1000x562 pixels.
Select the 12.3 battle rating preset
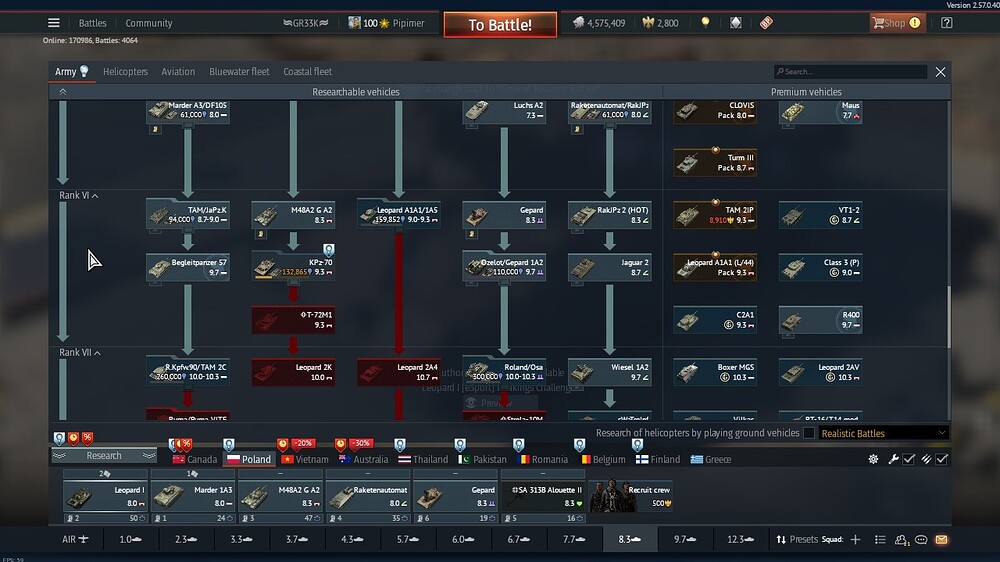click(x=740, y=540)
